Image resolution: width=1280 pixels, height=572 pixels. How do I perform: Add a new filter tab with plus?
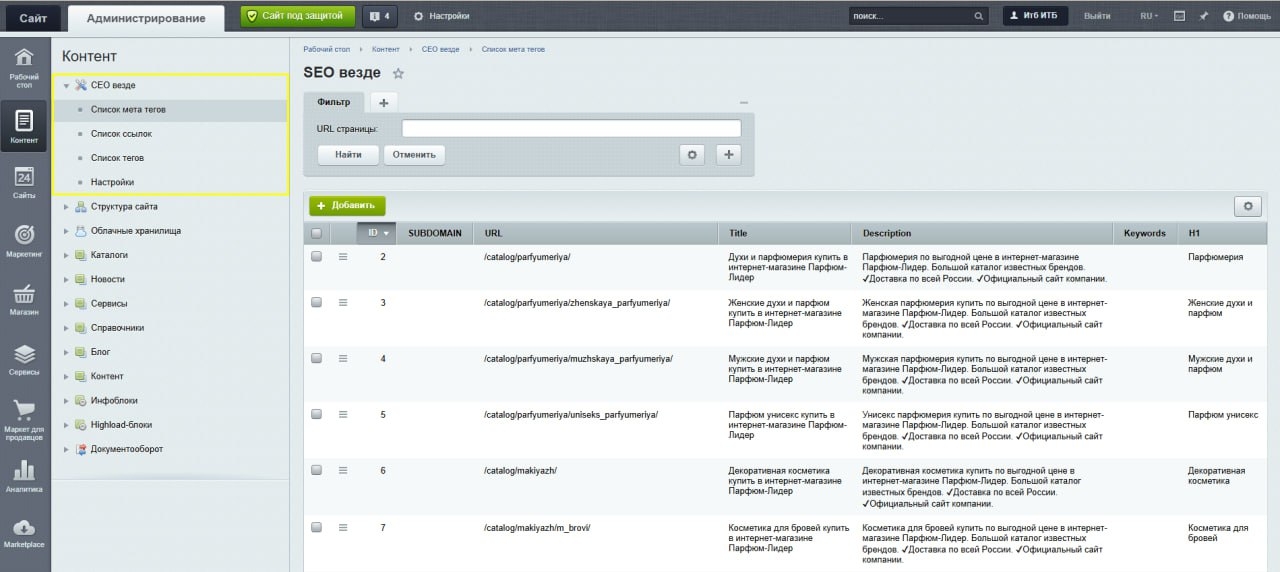[x=383, y=102]
